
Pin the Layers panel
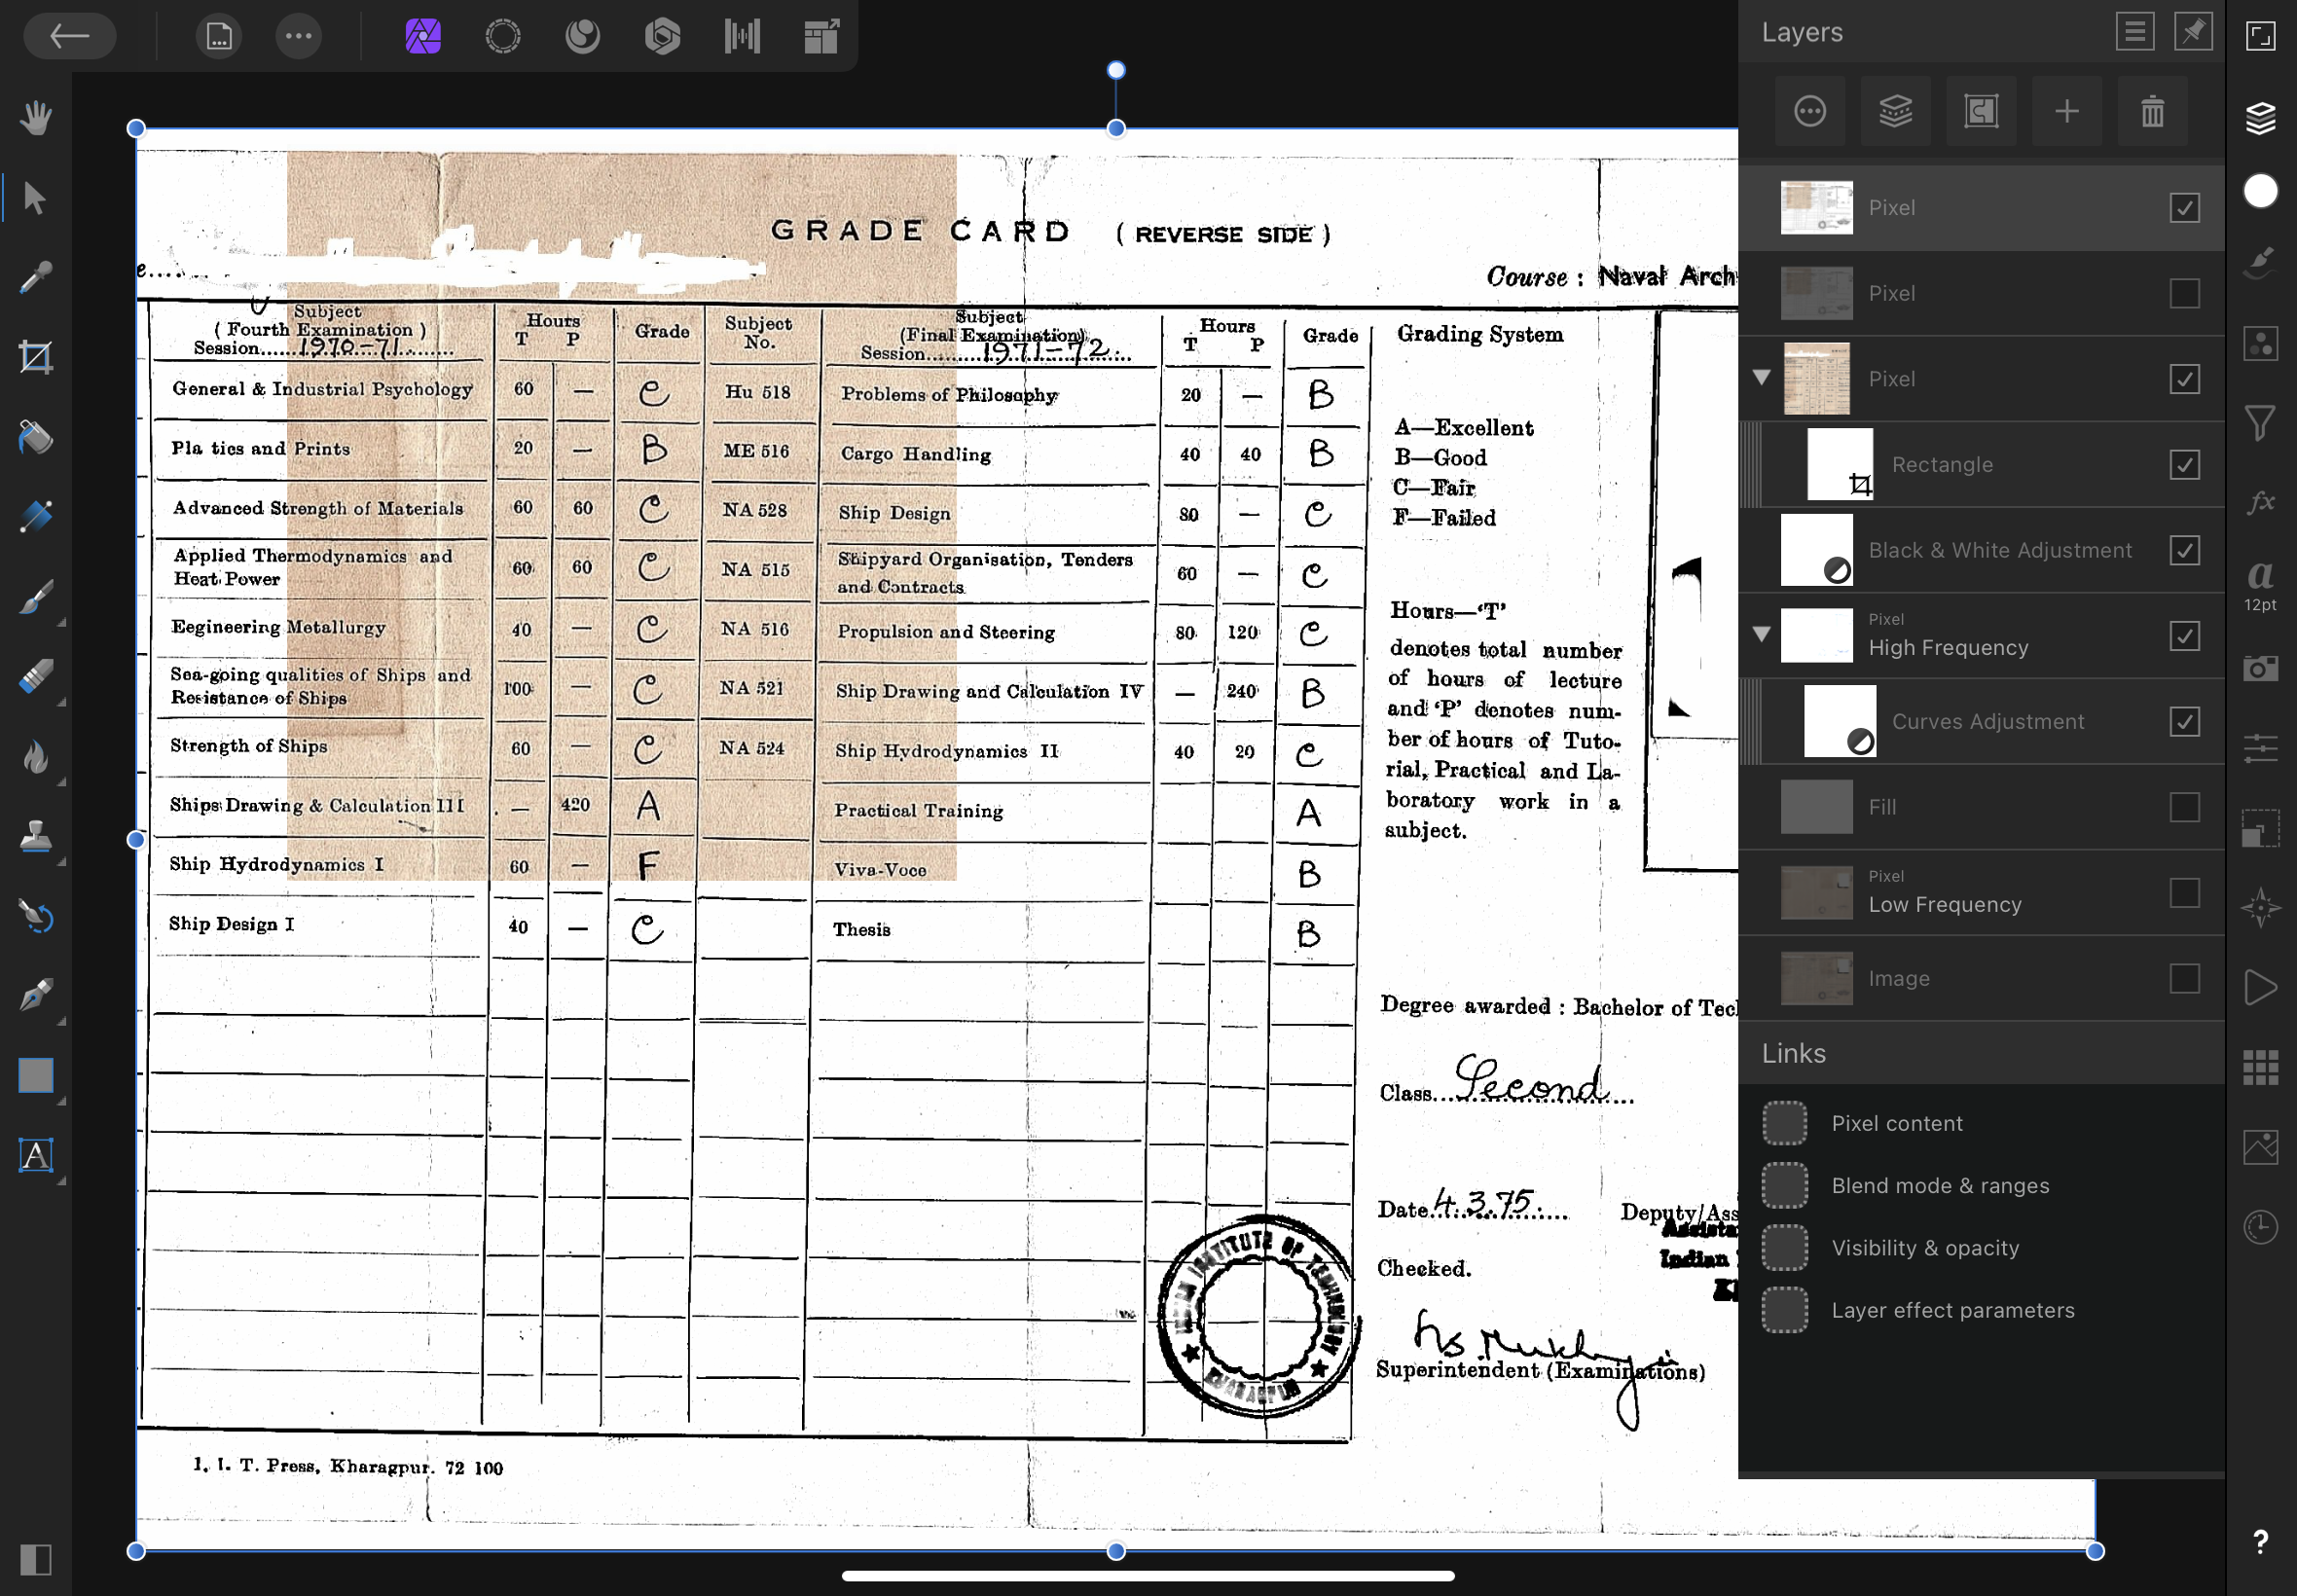point(2192,32)
